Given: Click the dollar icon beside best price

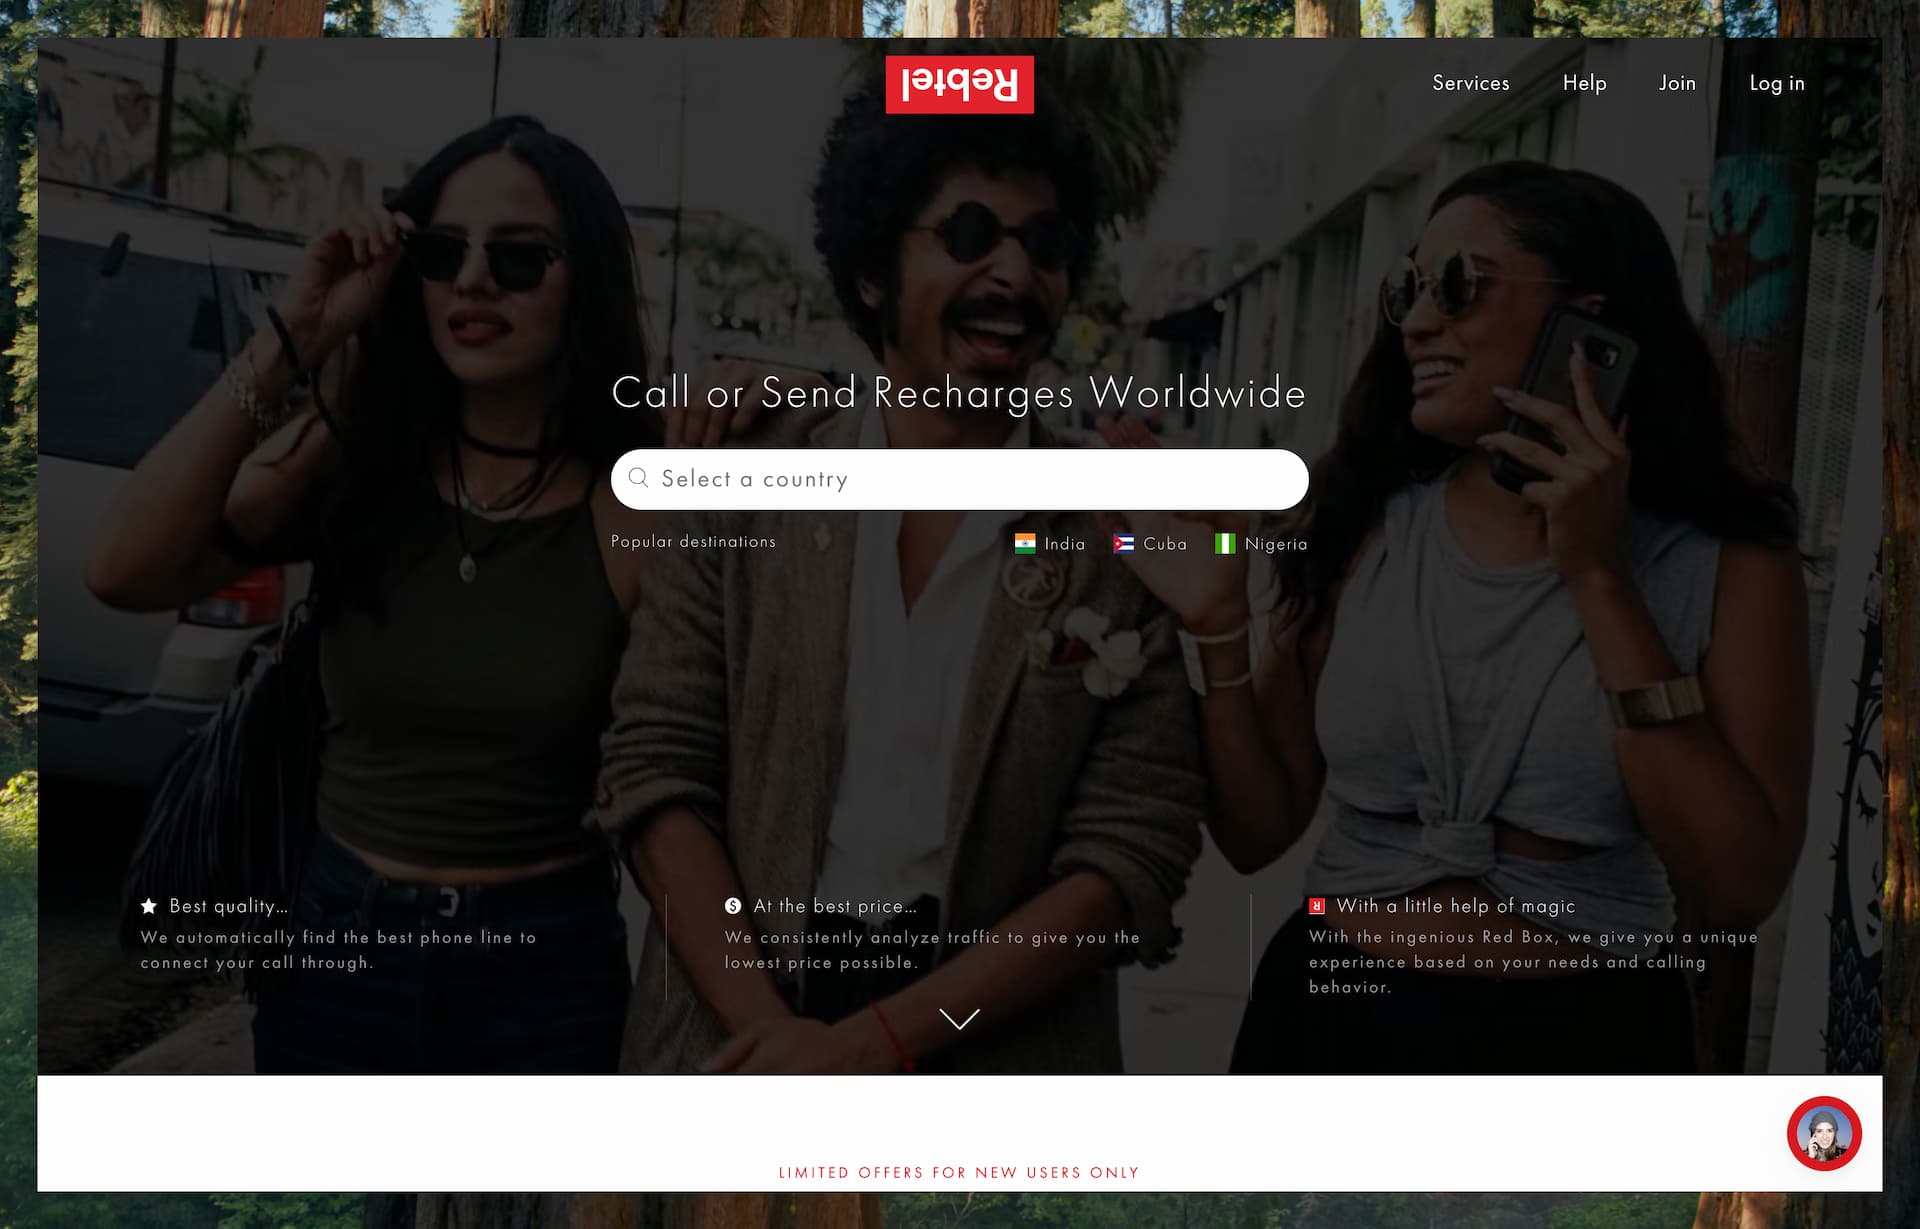Looking at the screenshot, I should [733, 906].
